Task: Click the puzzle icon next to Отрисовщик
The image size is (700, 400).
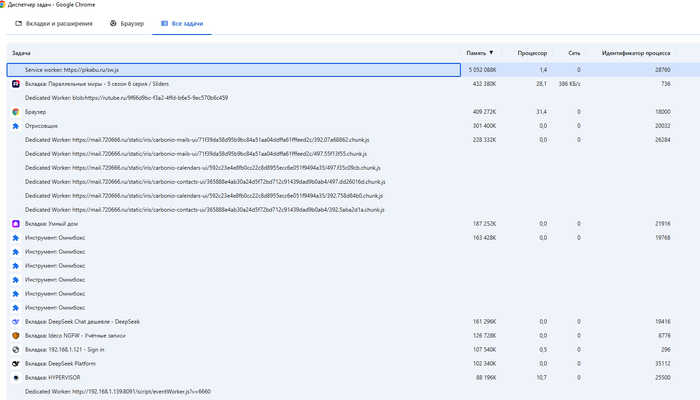Action: [16, 126]
